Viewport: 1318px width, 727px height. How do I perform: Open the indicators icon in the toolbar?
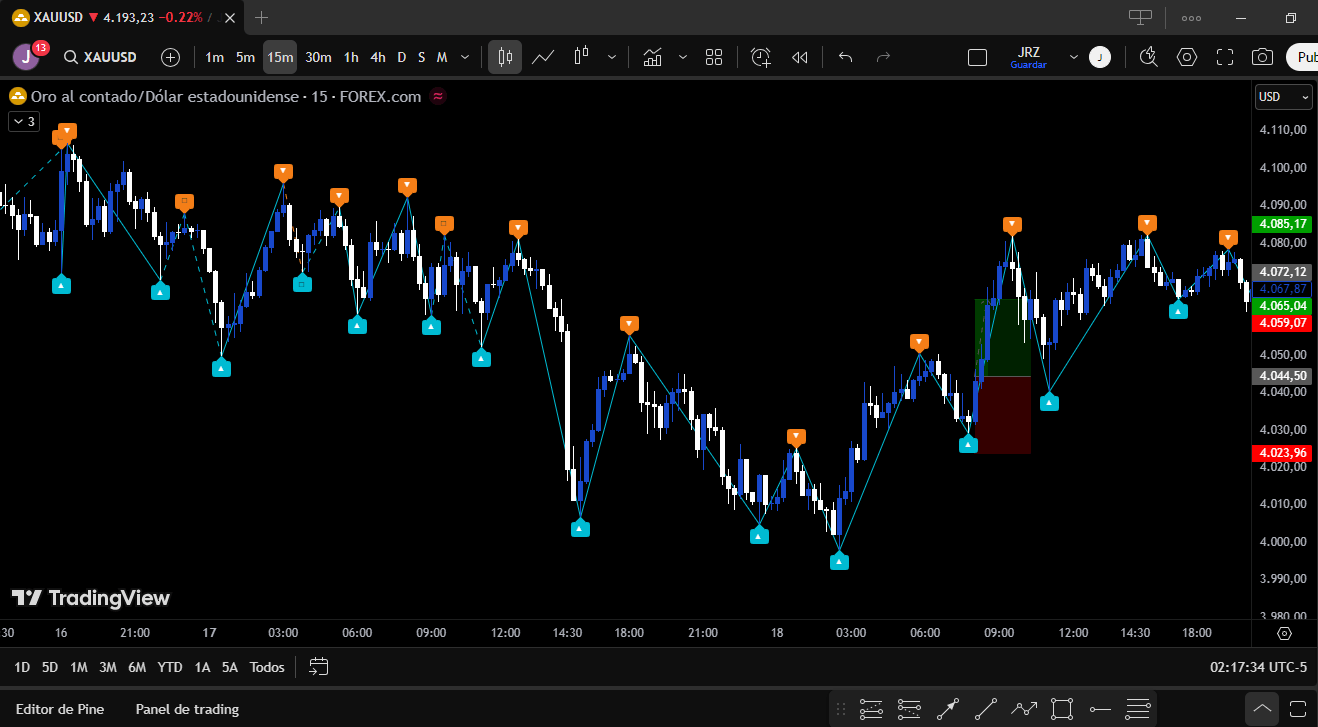(653, 57)
